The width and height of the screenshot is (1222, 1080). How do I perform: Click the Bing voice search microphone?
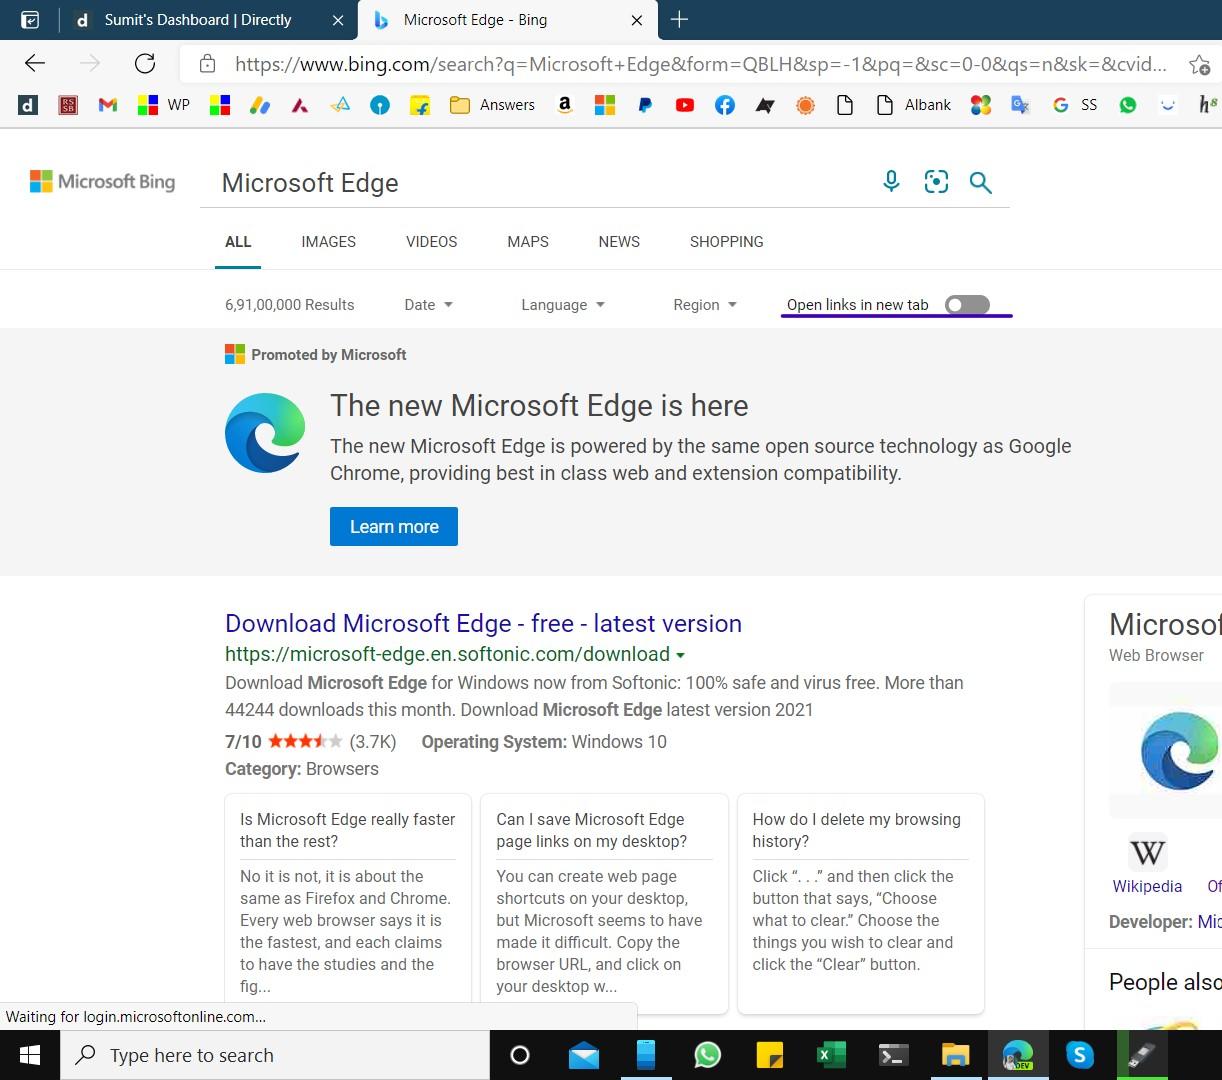coord(890,181)
